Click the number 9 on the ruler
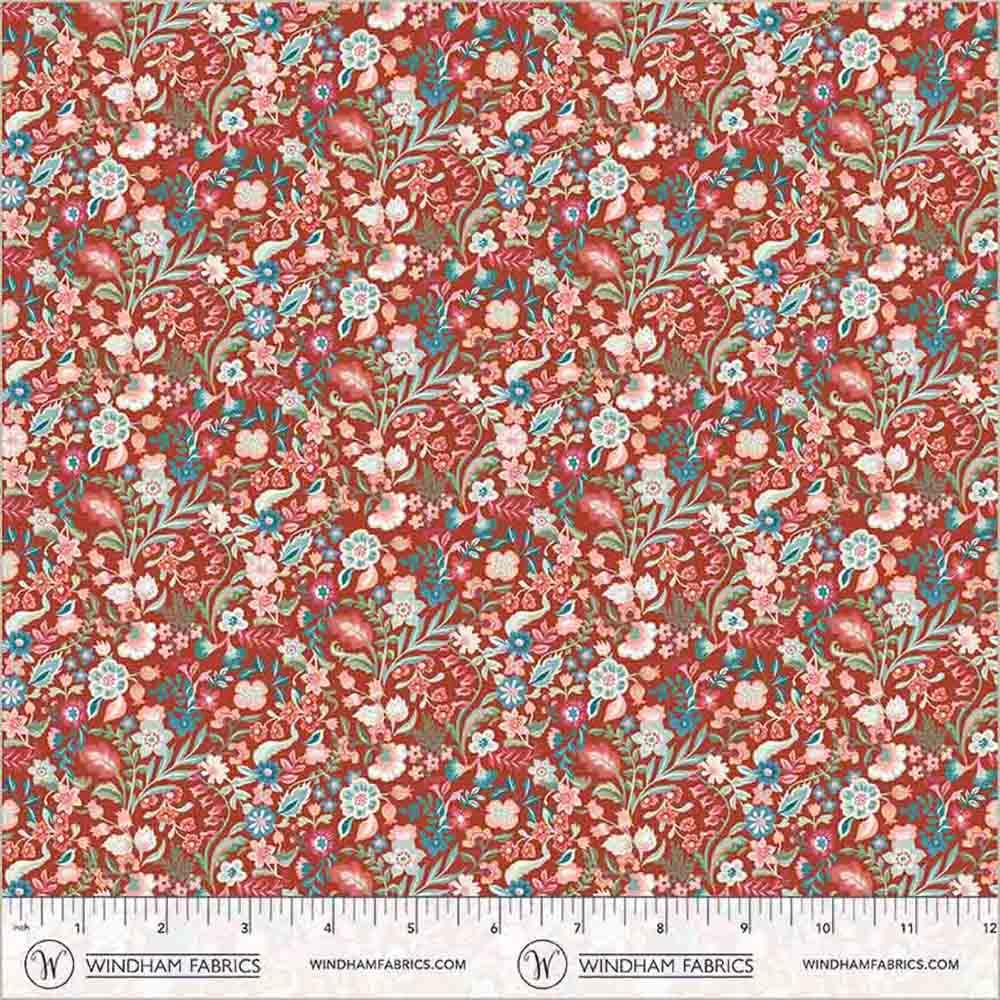1000x1000 pixels. [742, 928]
